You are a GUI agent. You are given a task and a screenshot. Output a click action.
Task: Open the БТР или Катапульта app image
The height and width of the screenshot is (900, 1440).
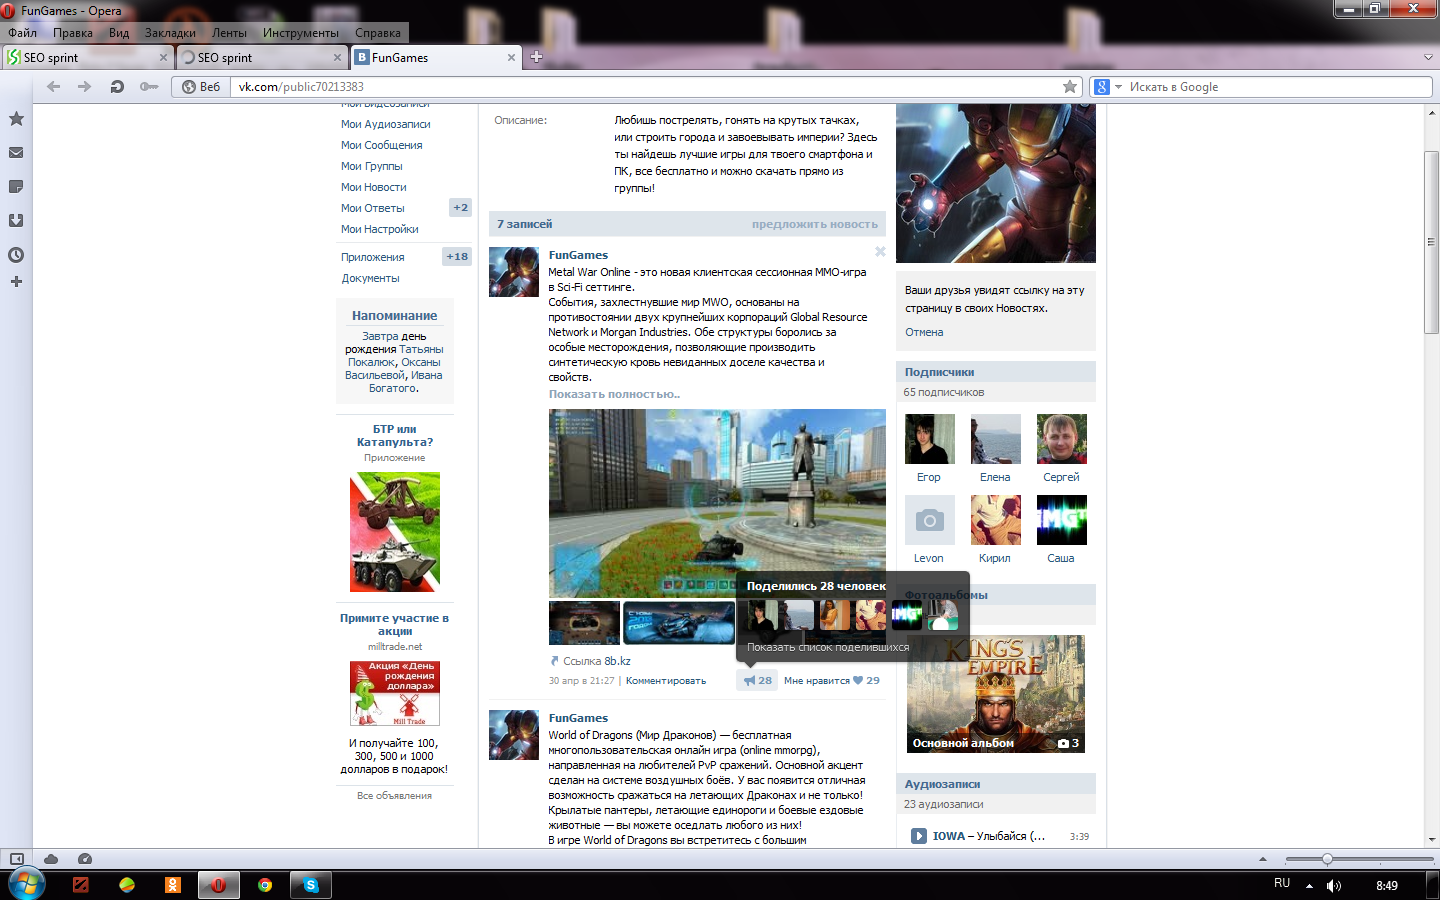394,532
